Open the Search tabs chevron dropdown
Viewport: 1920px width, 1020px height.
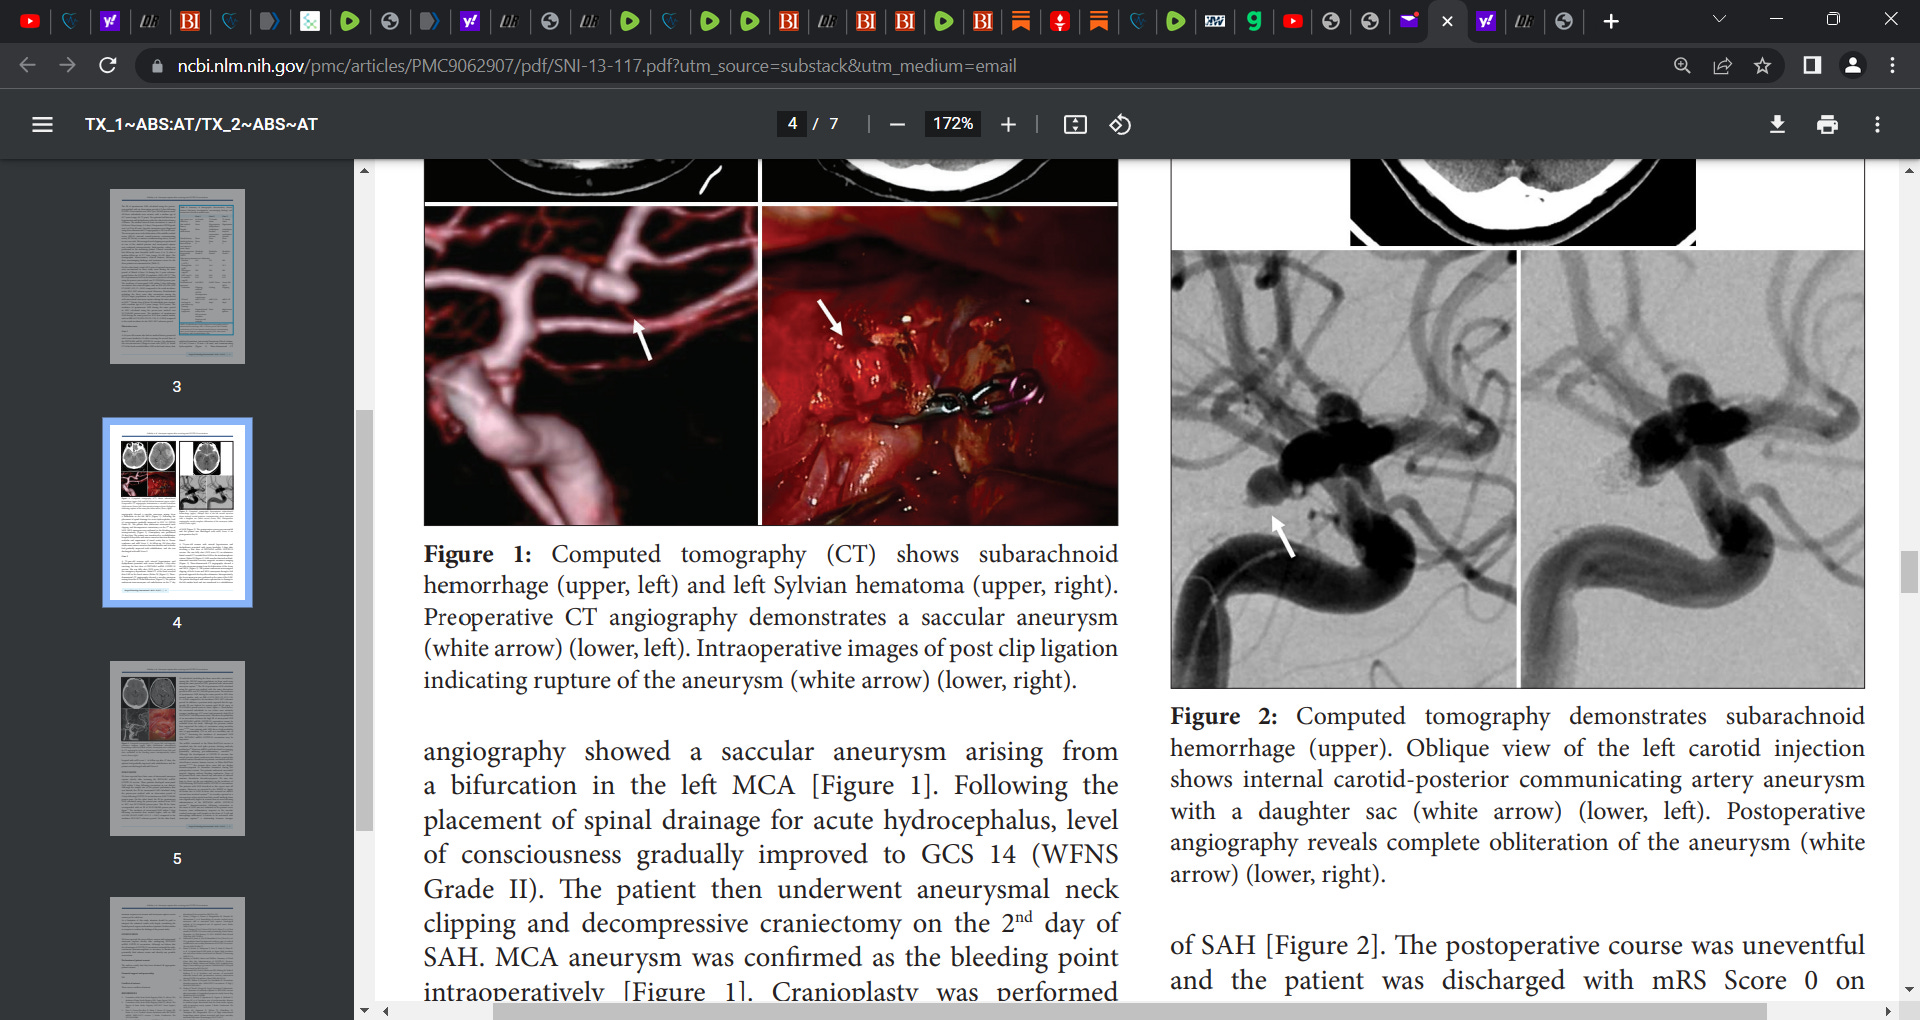point(1719,20)
